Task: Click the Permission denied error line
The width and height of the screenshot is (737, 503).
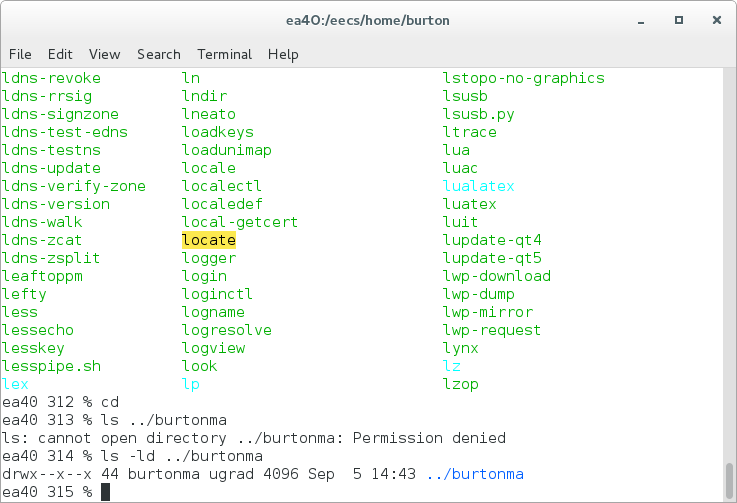Action: pyautogui.click(x=254, y=438)
